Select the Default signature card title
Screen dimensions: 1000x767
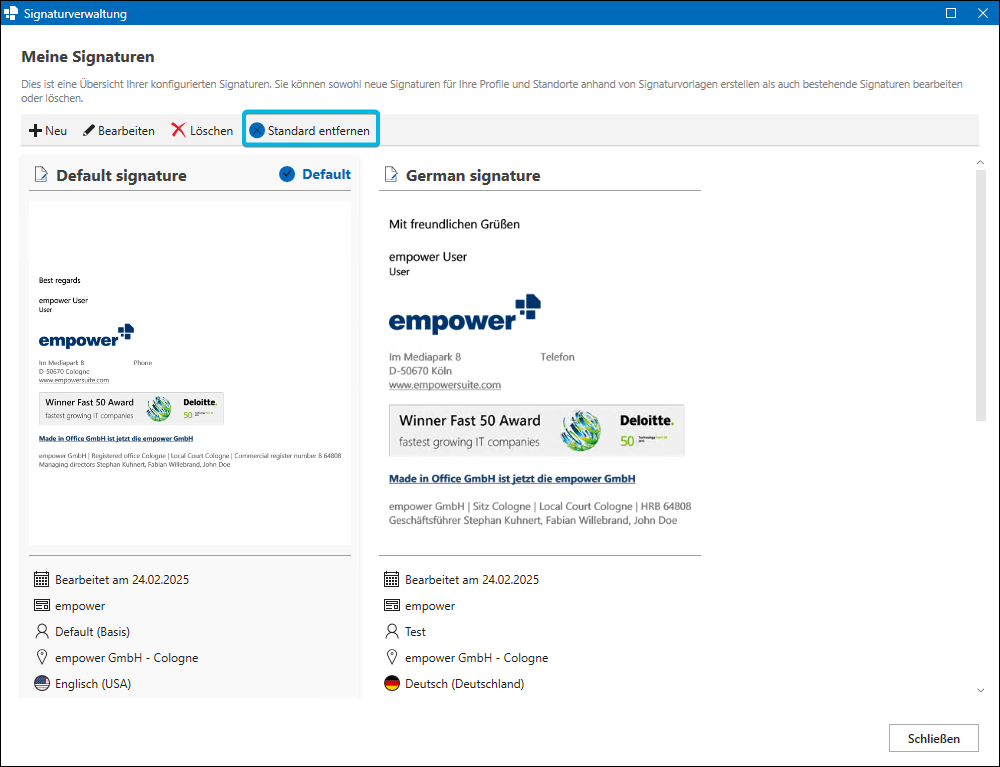coord(121,175)
